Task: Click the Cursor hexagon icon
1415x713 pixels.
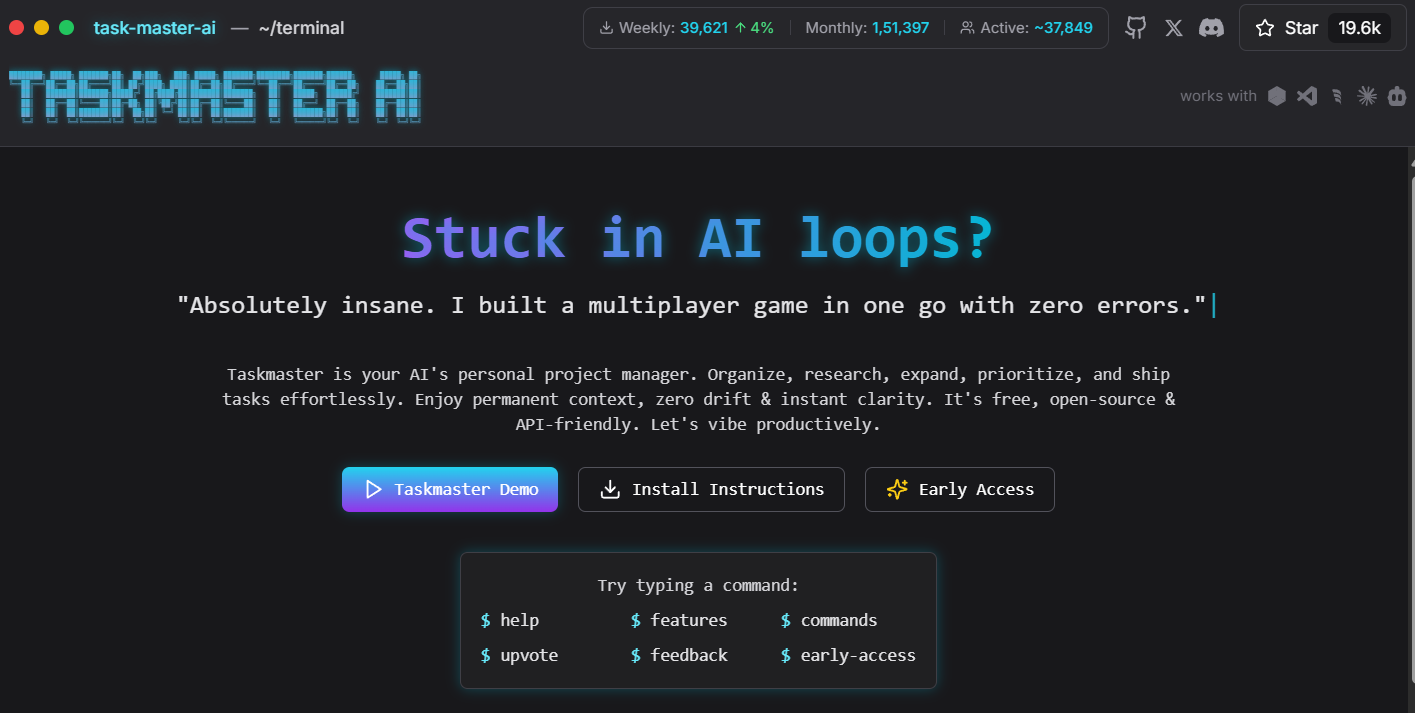Action: coord(1277,96)
